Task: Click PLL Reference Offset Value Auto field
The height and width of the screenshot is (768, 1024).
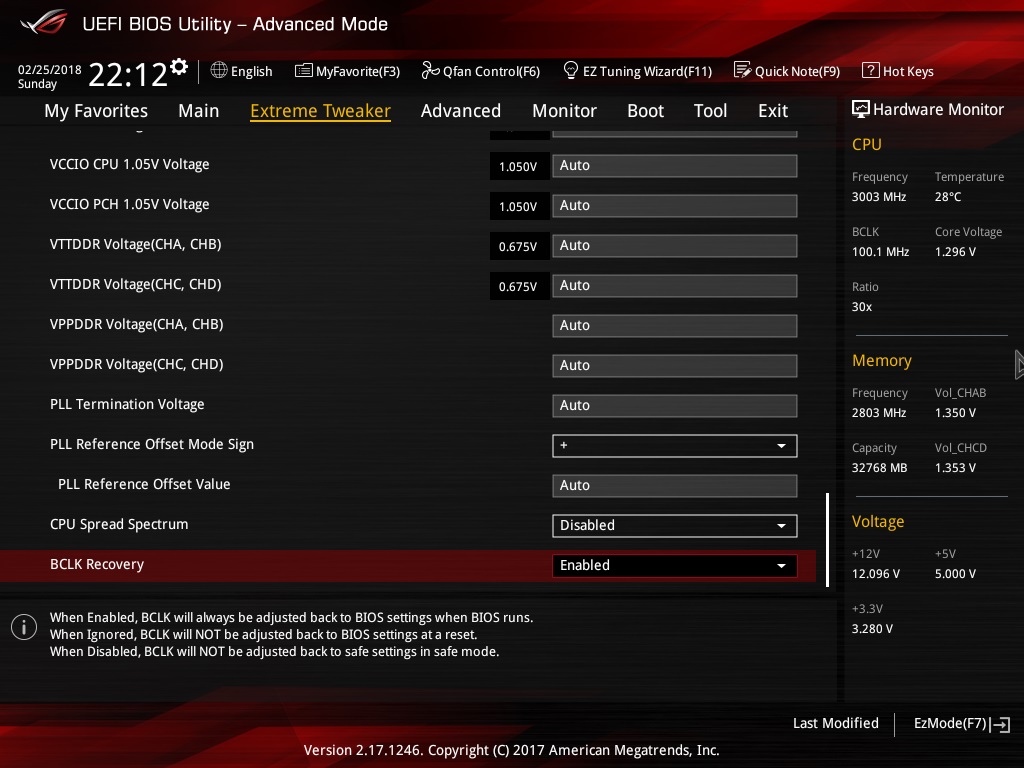Action: [675, 486]
